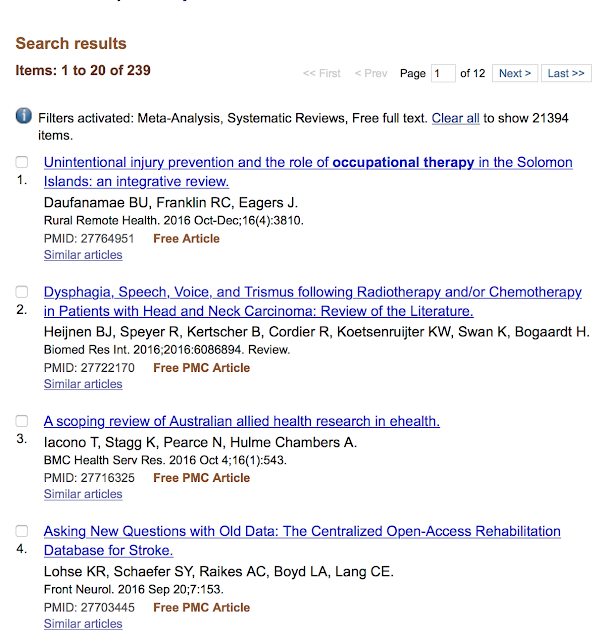Open Dysphagia, Speech, Voice, Trismus article

coord(313,302)
